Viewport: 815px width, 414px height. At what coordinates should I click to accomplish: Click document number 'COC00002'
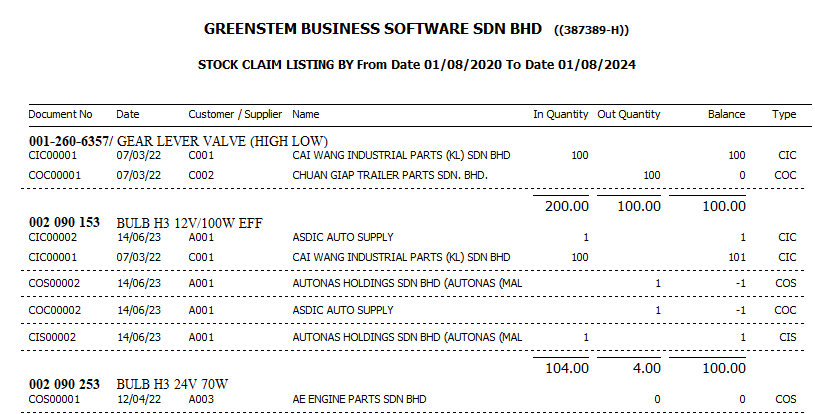[55, 311]
